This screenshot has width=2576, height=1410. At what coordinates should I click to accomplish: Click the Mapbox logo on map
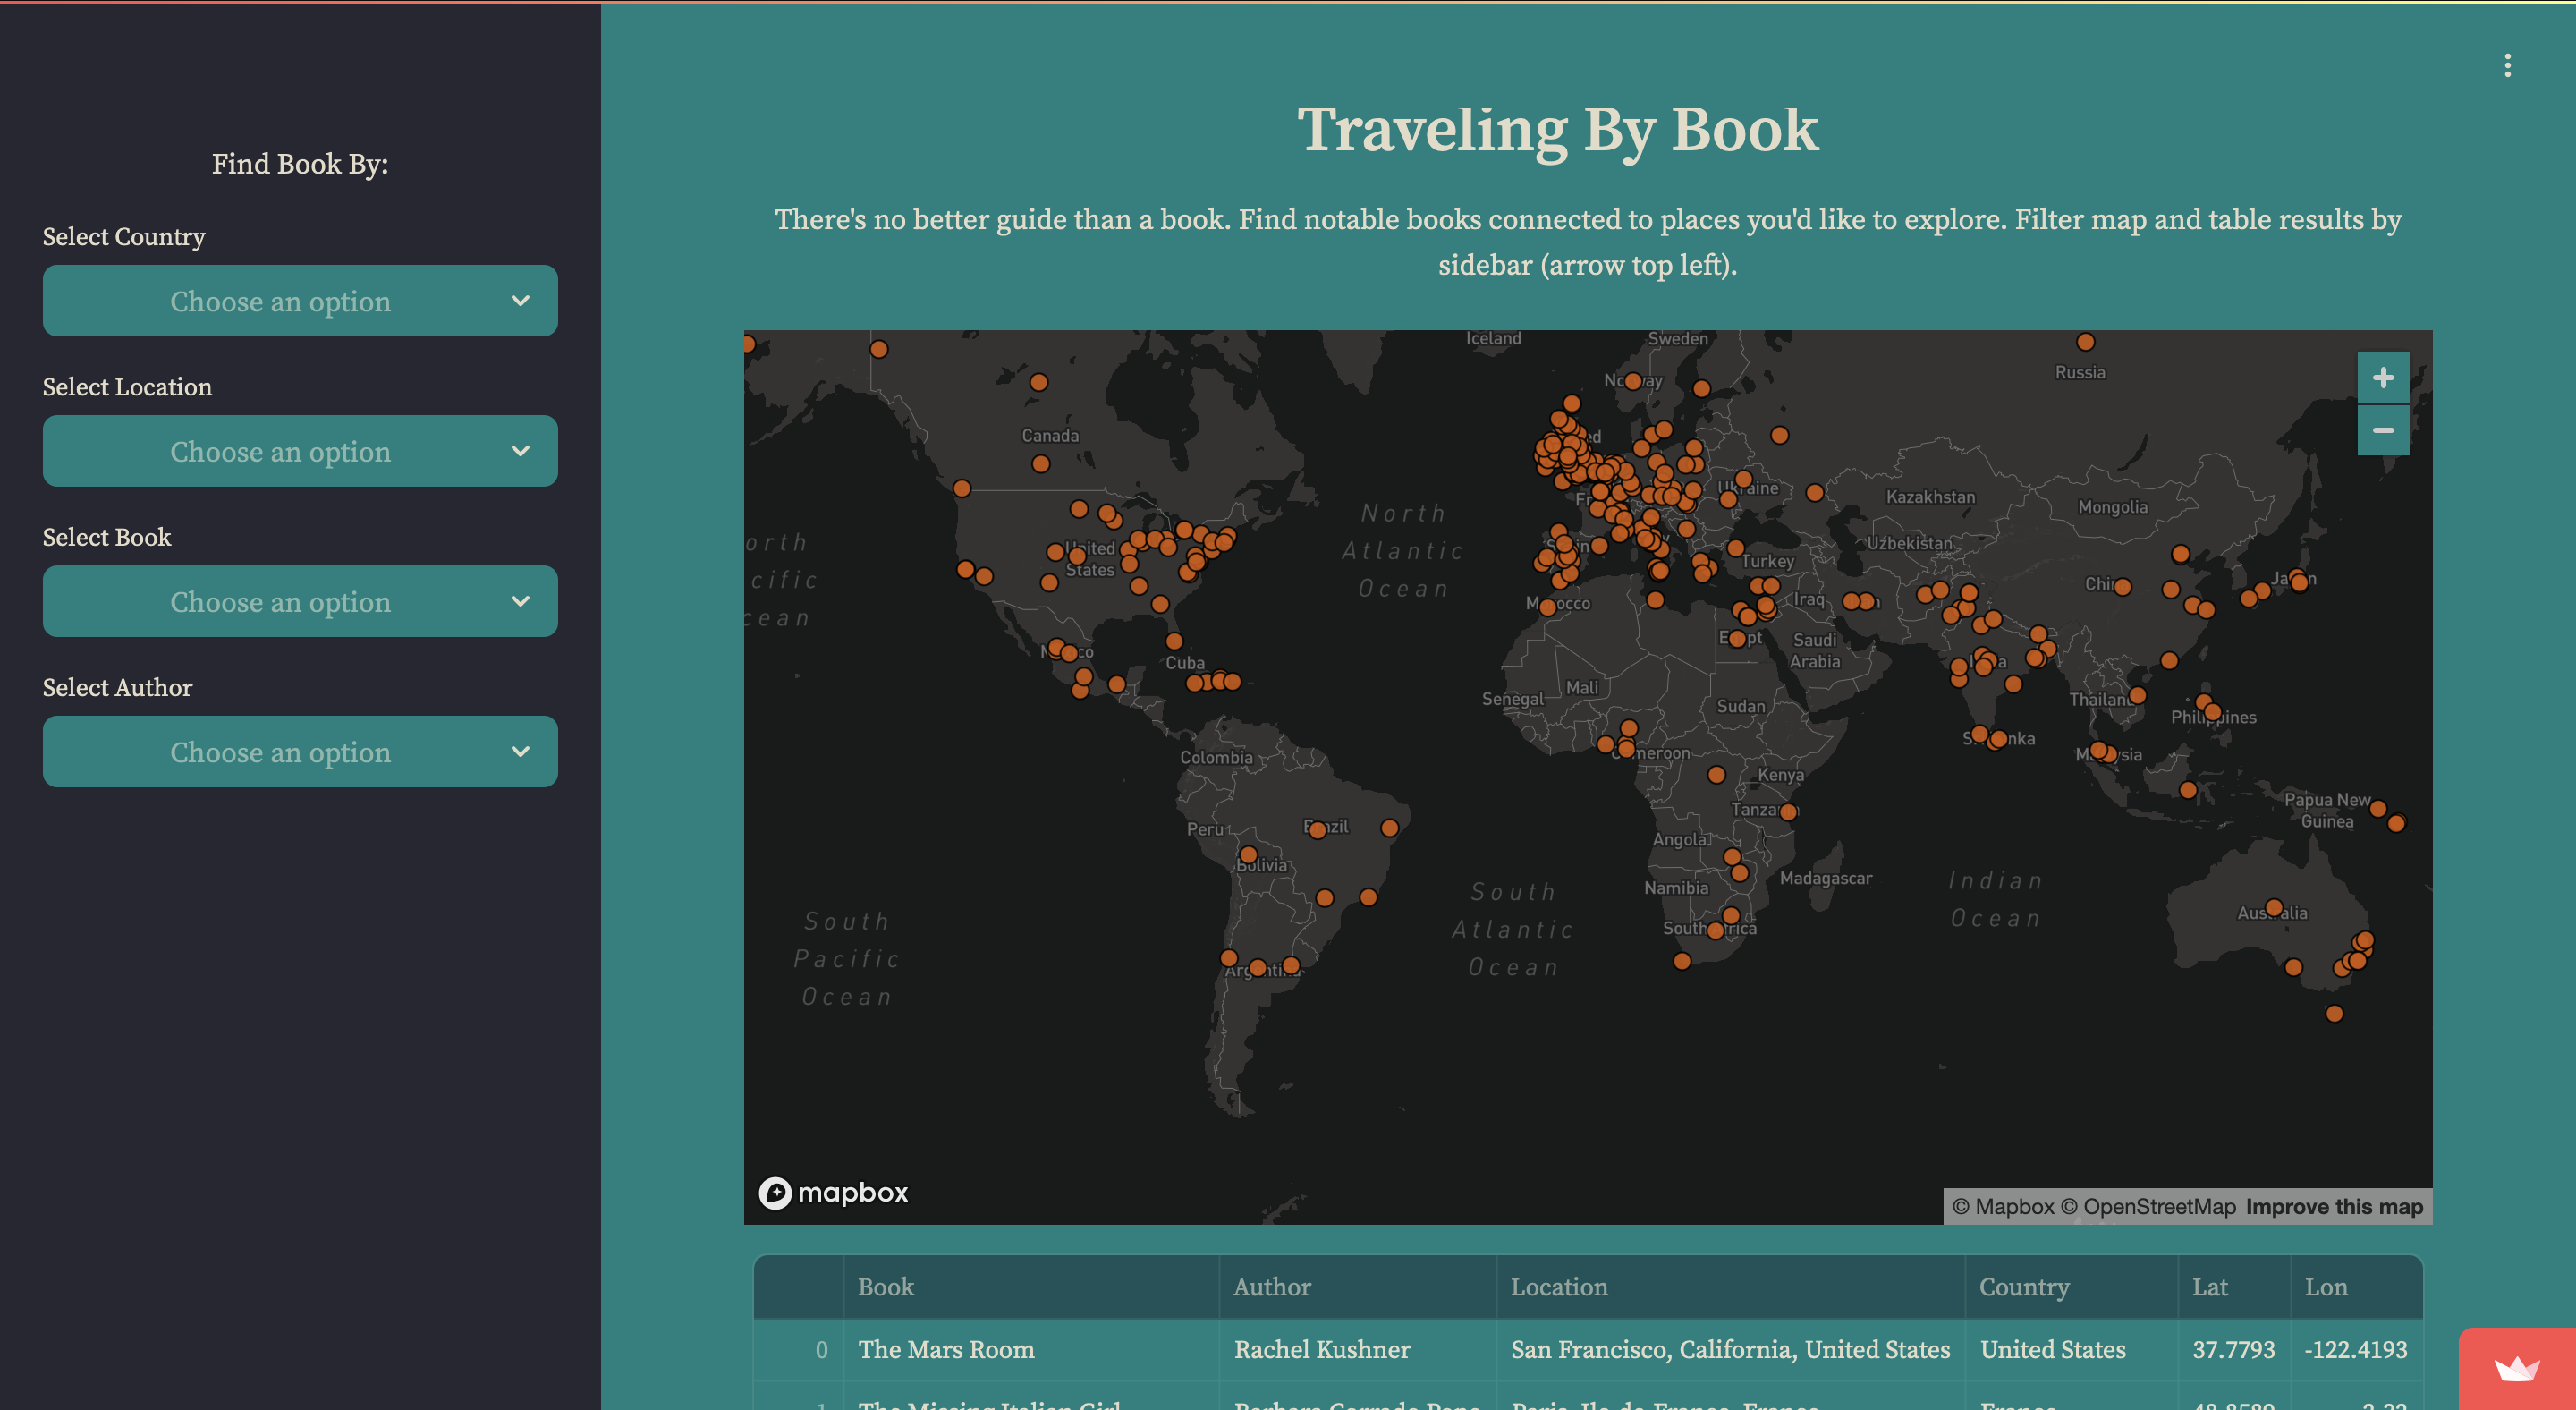pyautogui.click(x=833, y=1192)
